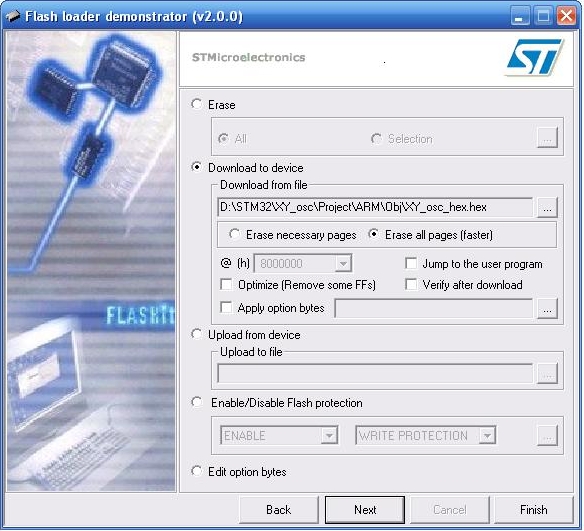This screenshot has width=584, height=531.
Task: Click browse button for Upload to file
Action: pos(547,373)
